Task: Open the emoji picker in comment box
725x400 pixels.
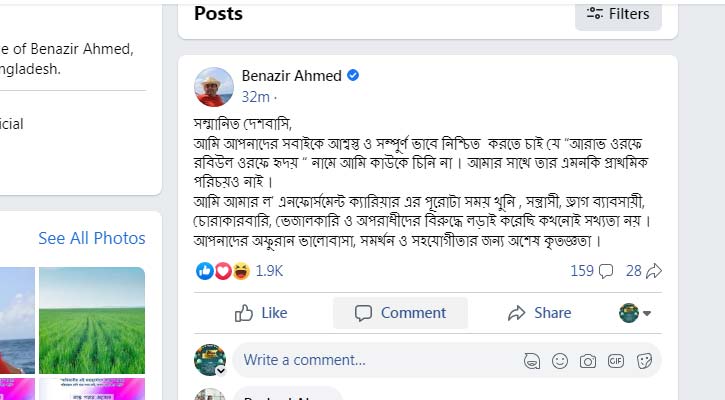Action: [560, 360]
